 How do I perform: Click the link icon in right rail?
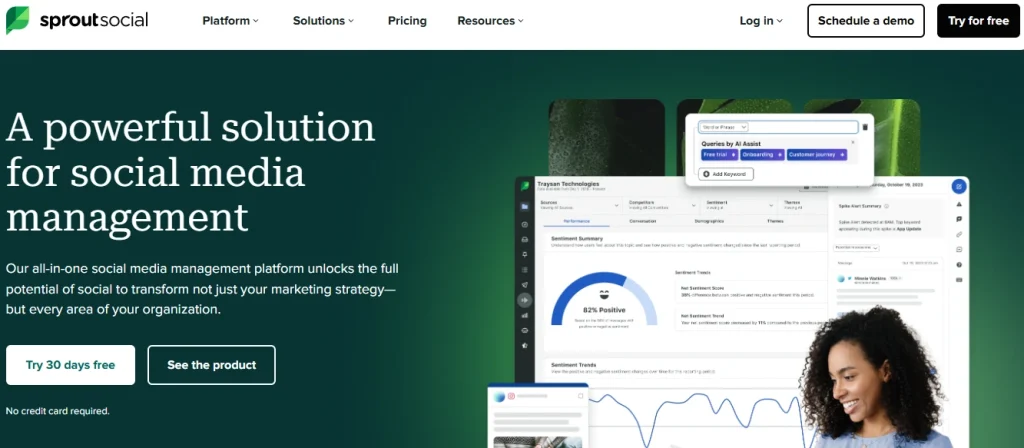click(x=959, y=234)
